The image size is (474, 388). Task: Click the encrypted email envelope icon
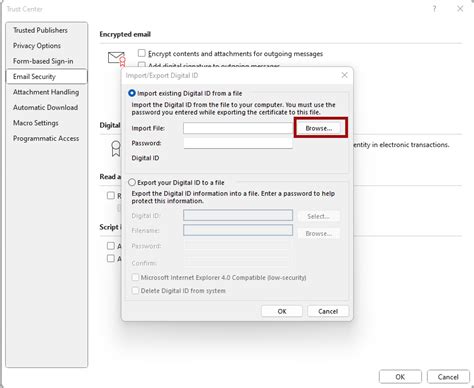(x=117, y=59)
